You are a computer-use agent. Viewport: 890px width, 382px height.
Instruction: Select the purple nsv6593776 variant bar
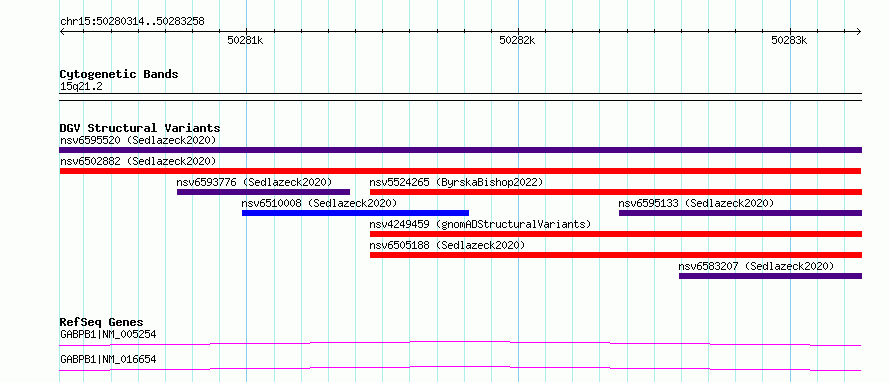(263, 192)
